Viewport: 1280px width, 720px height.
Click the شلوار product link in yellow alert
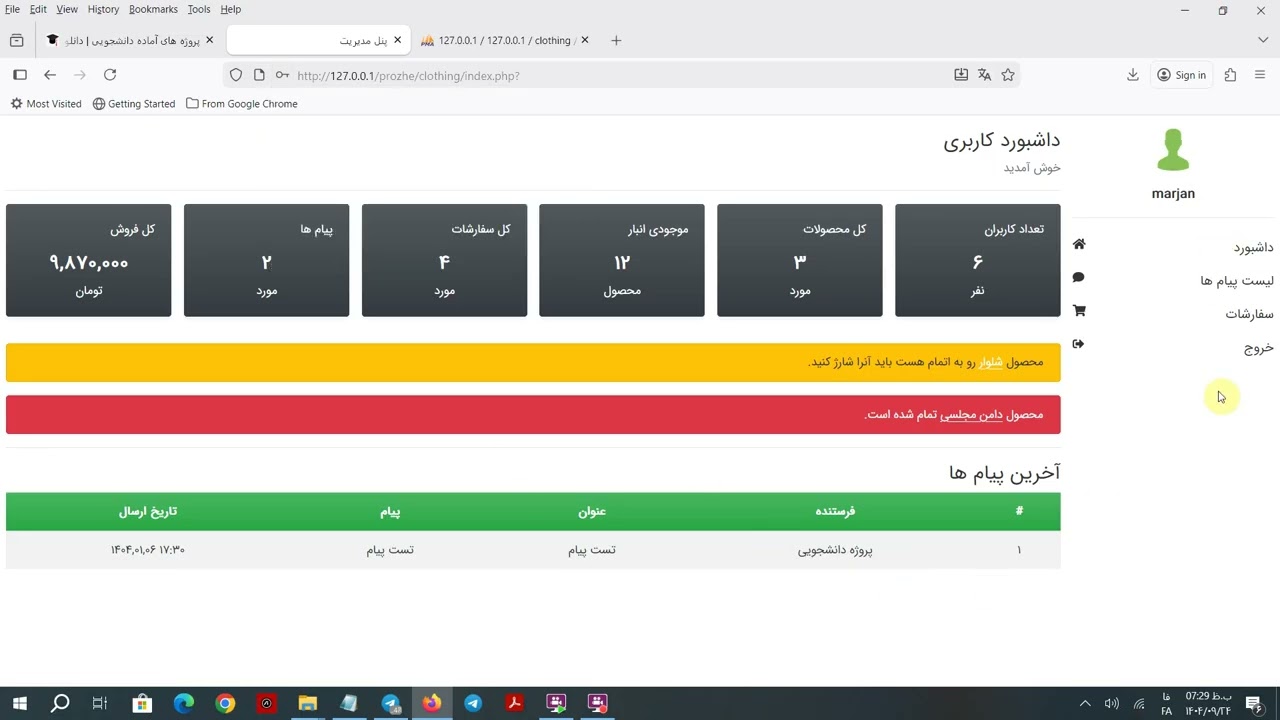coord(990,362)
